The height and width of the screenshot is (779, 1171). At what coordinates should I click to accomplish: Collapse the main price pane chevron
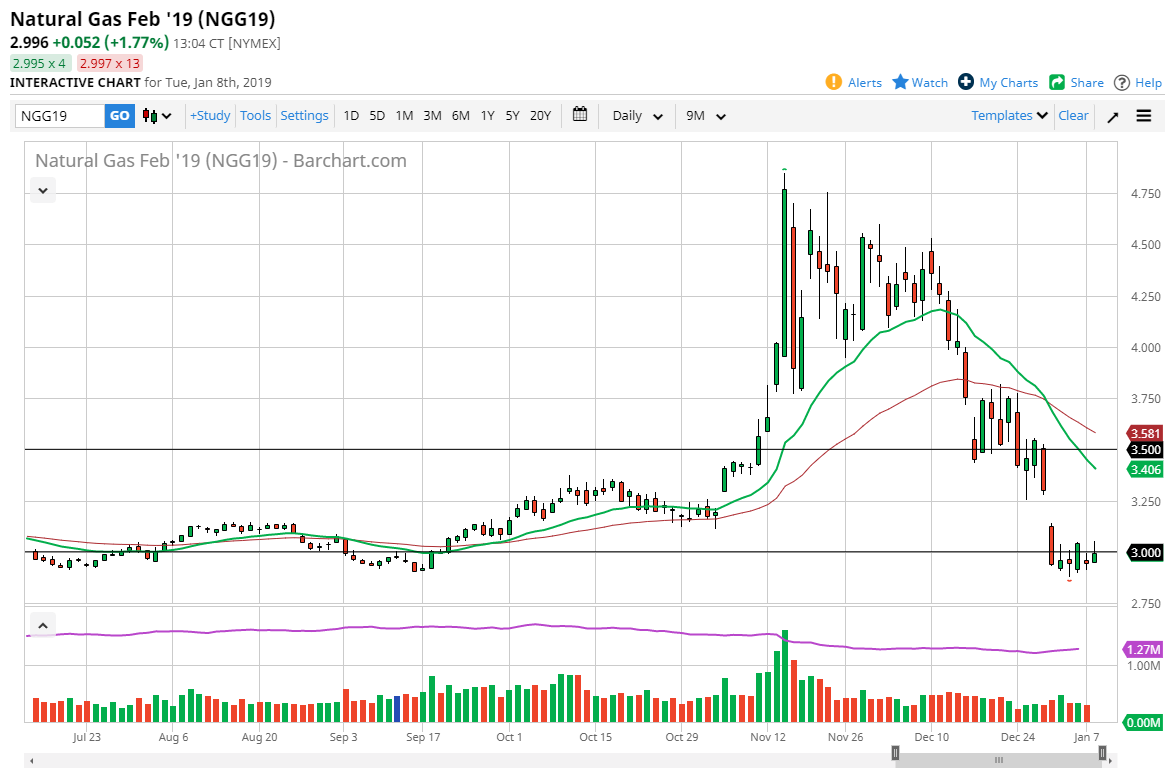pos(43,189)
